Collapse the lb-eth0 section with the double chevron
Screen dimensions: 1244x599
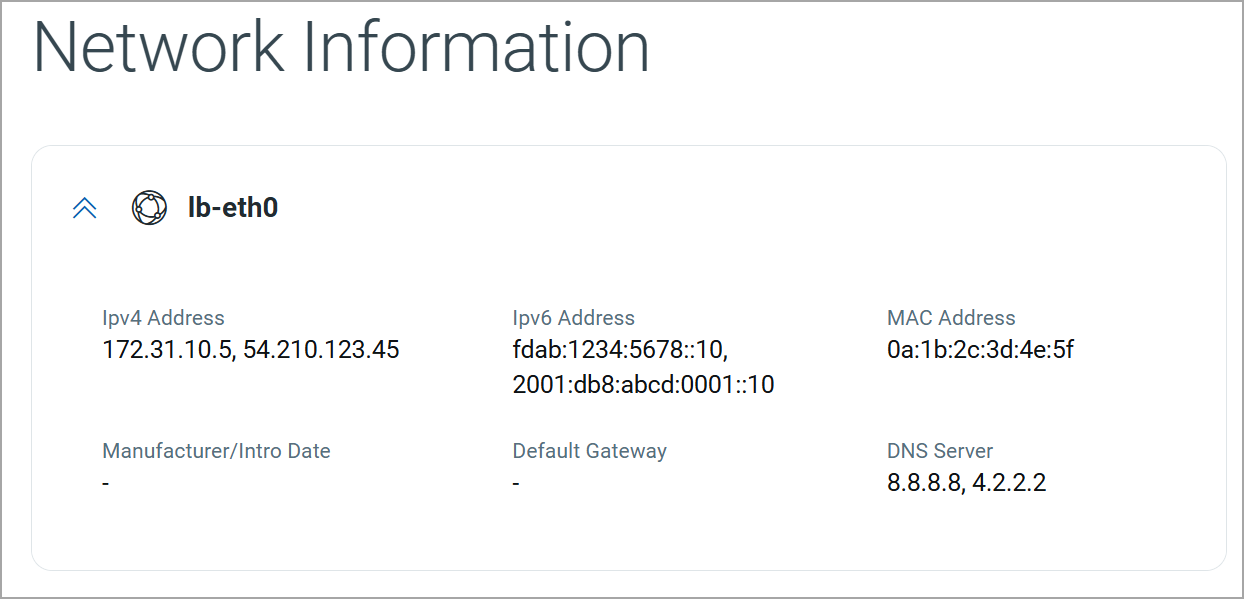click(x=85, y=208)
